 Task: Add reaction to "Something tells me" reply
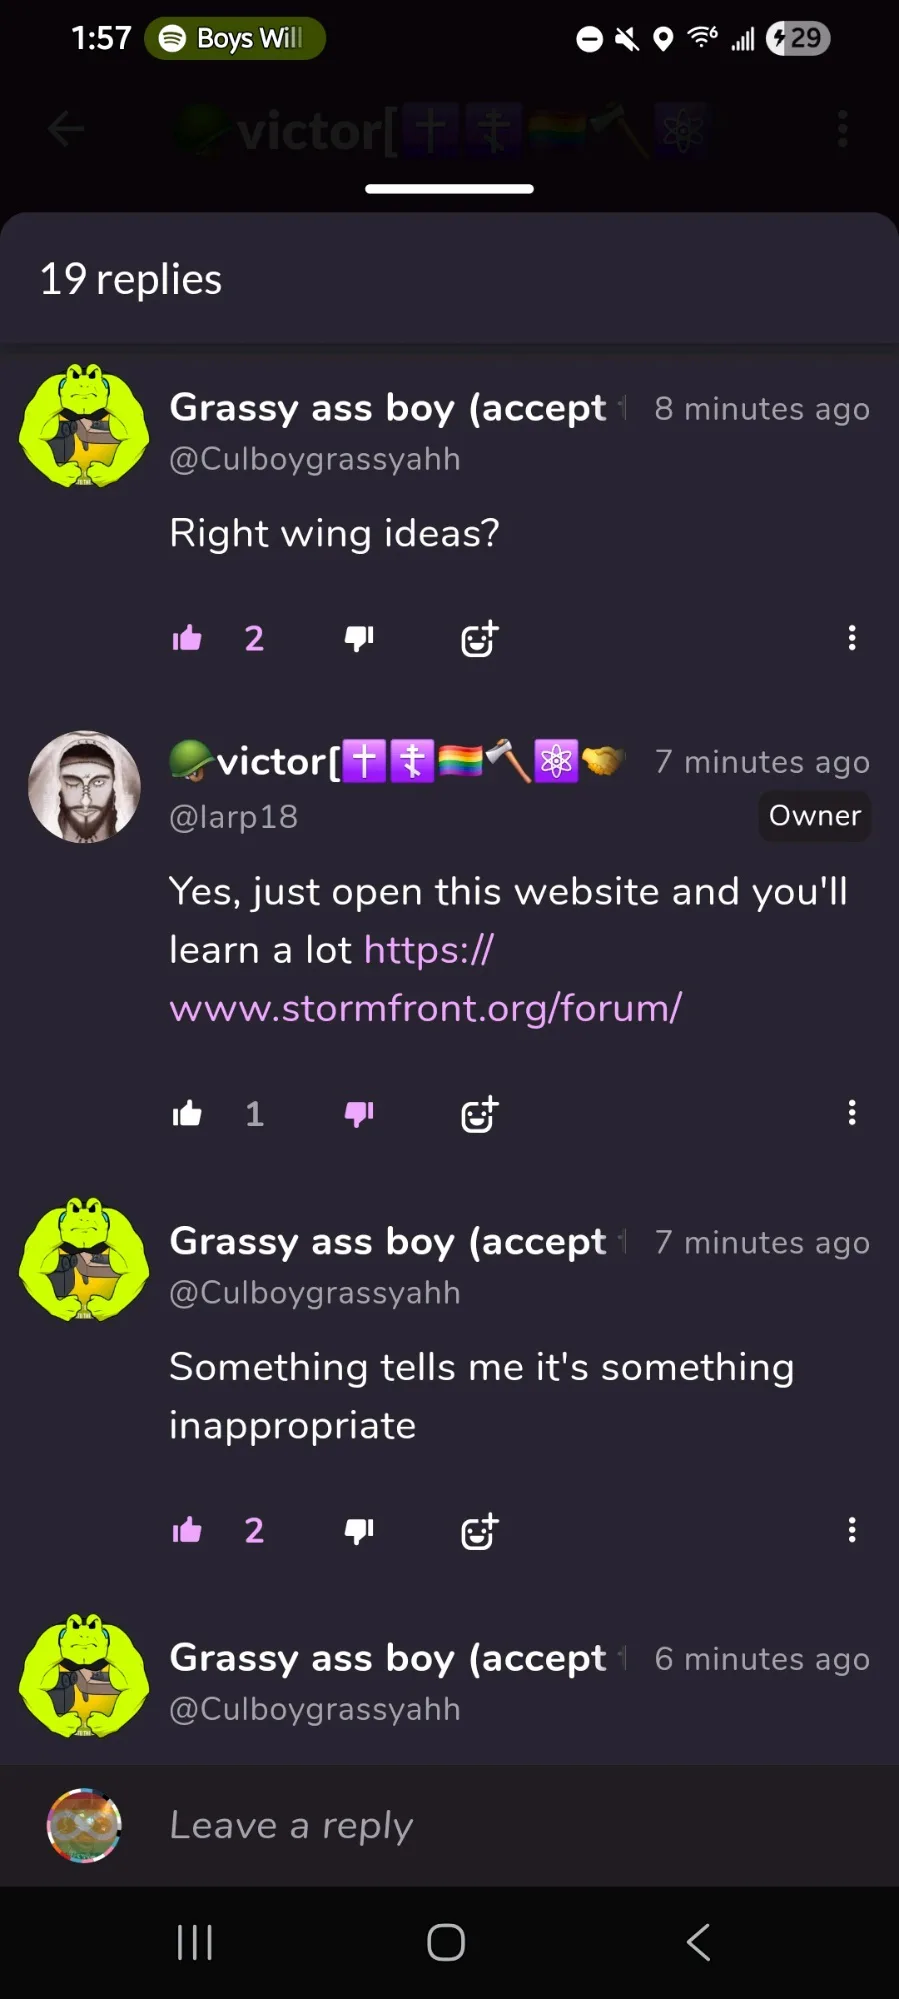pos(479,1530)
